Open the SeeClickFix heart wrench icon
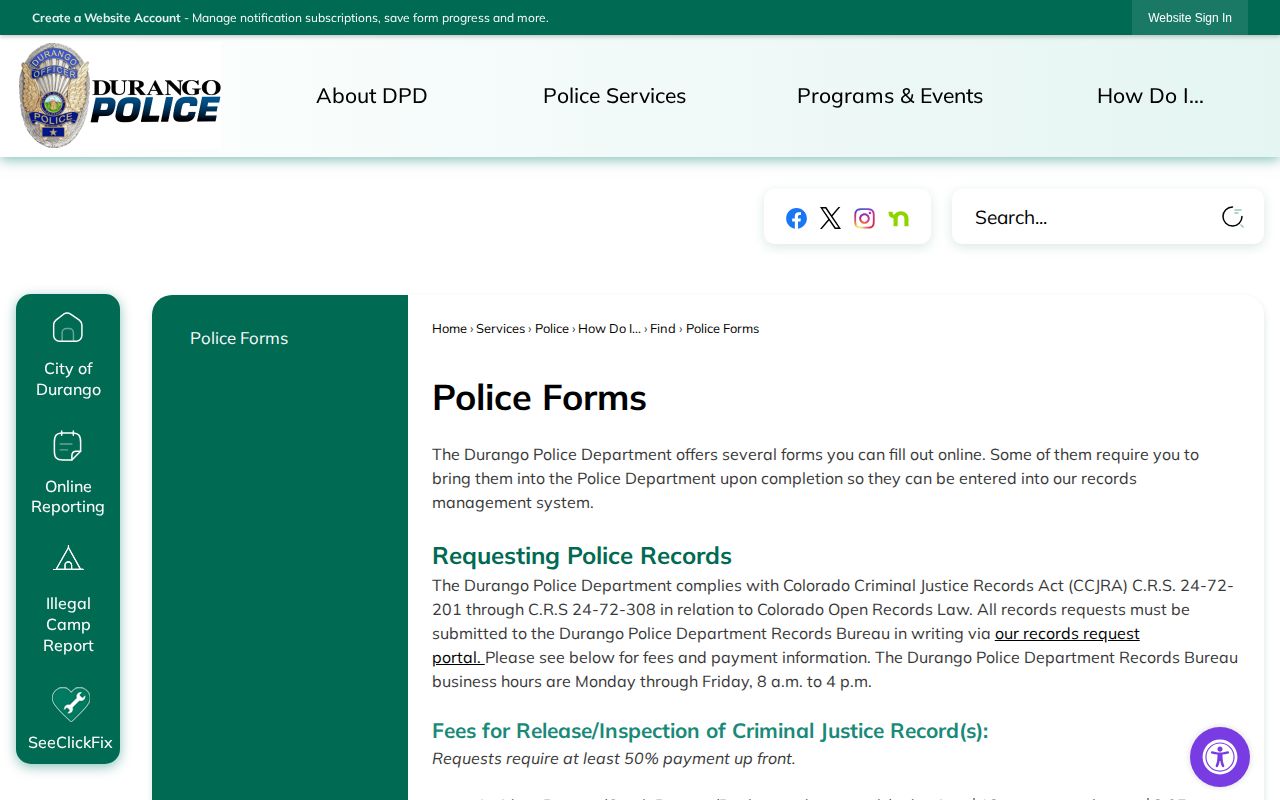 pos(70,704)
